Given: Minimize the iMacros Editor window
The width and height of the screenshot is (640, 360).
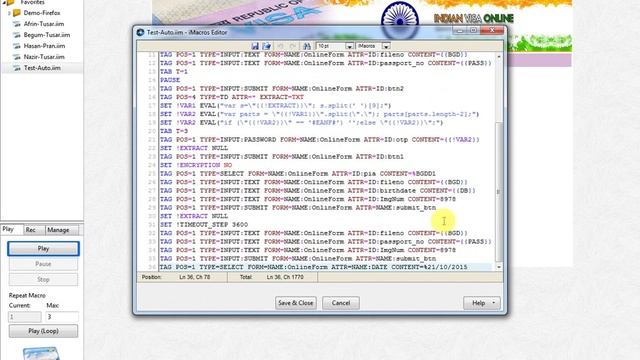Looking at the screenshot, I should 460,30.
